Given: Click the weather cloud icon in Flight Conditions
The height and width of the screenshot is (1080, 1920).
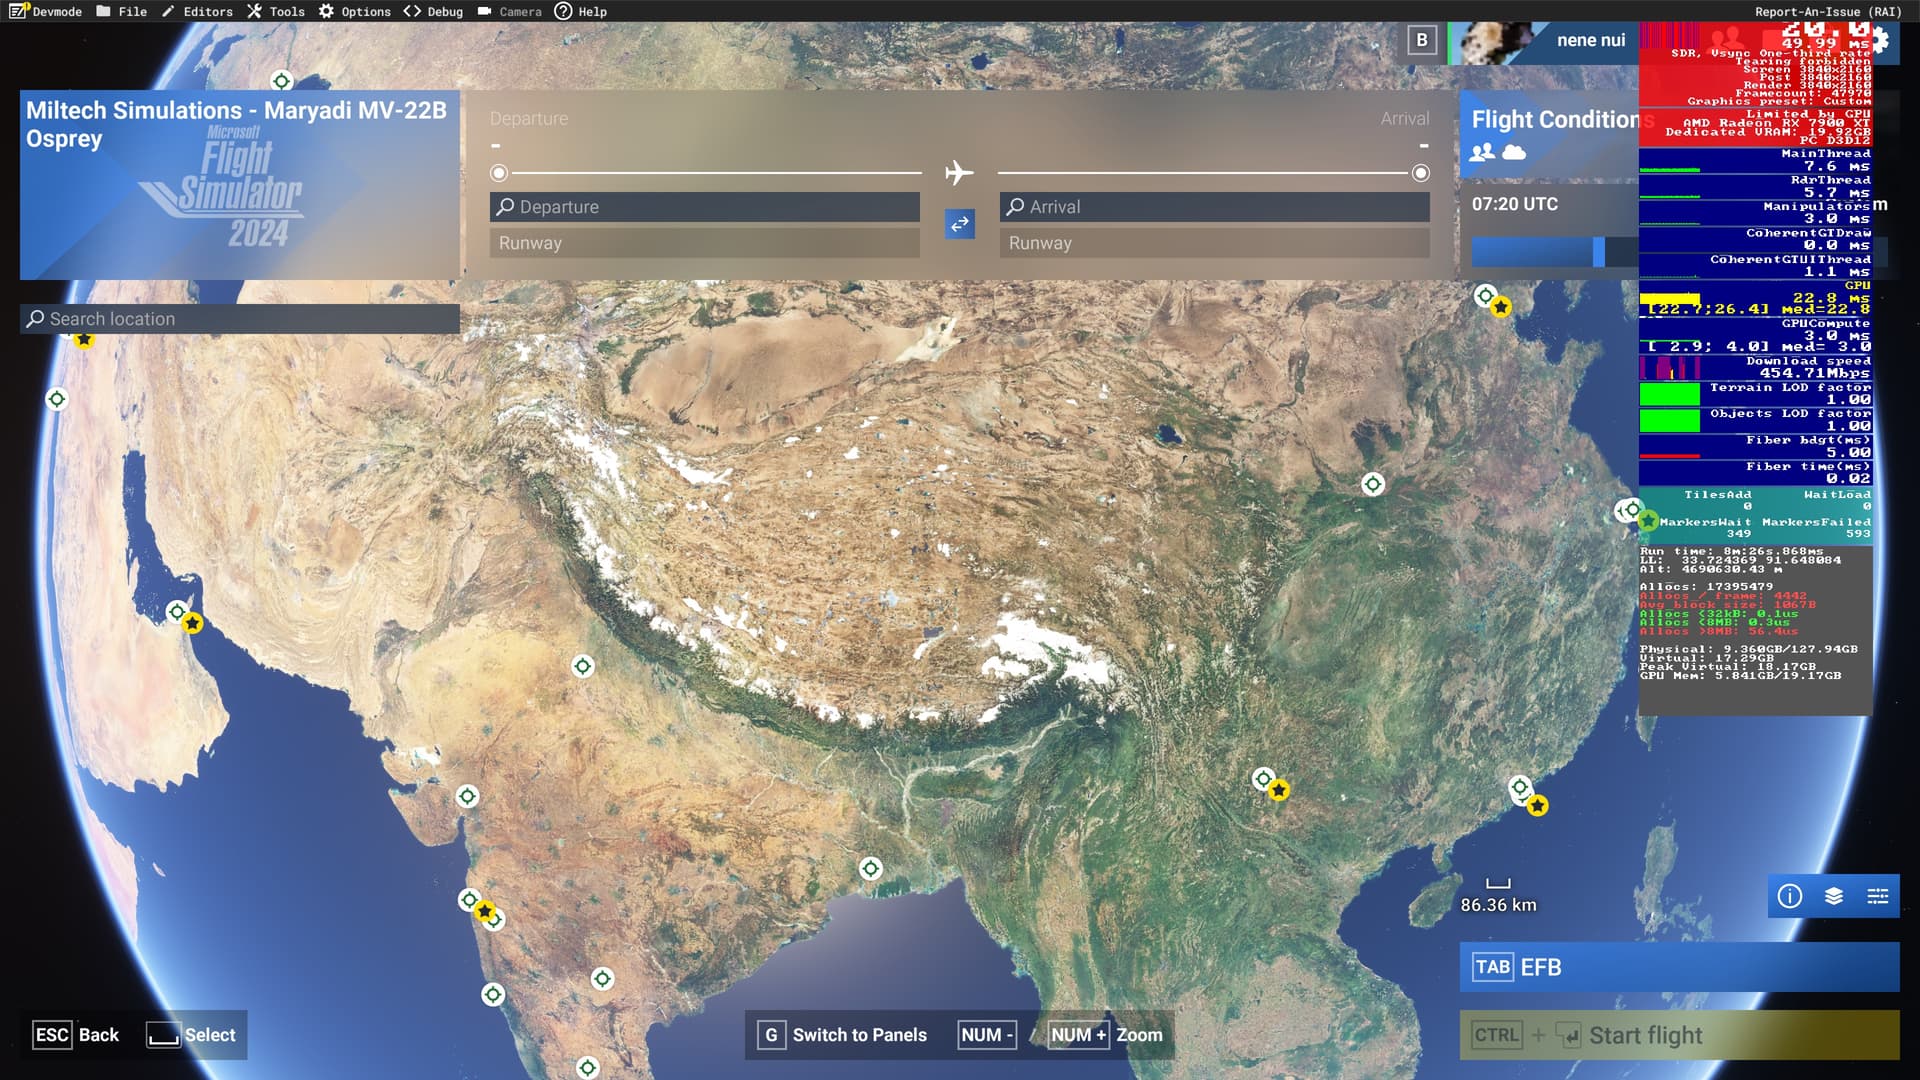Looking at the screenshot, I should [x=1514, y=152].
